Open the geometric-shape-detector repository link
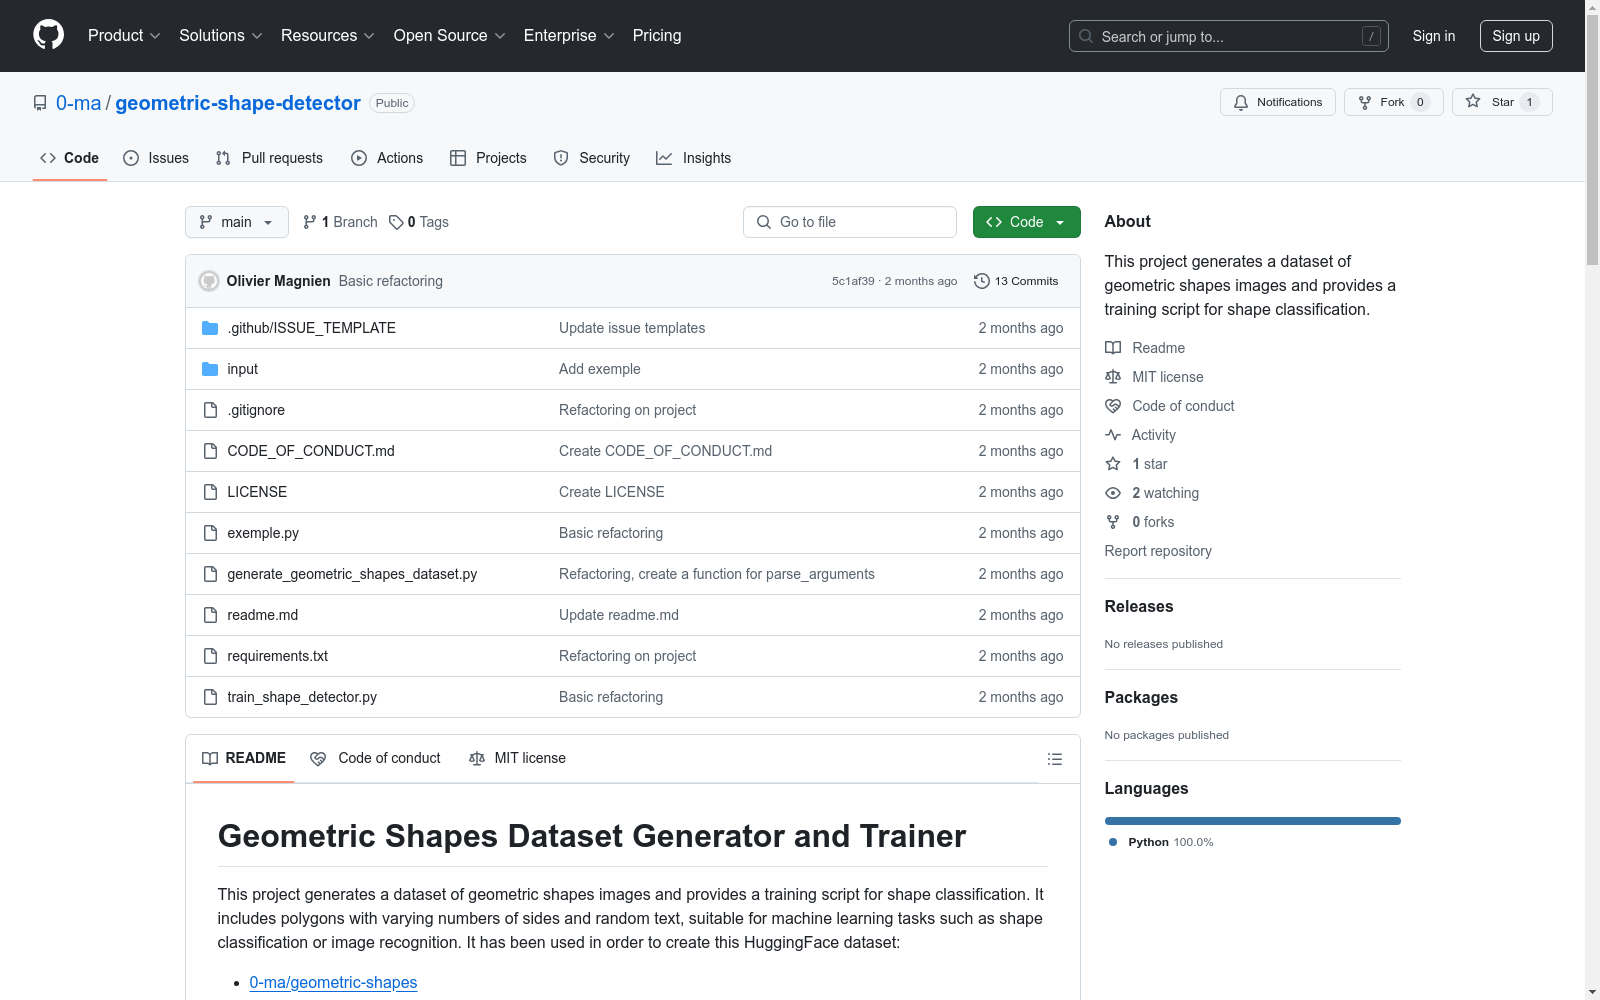This screenshot has width=1600, height=1000. coord(238,103)
